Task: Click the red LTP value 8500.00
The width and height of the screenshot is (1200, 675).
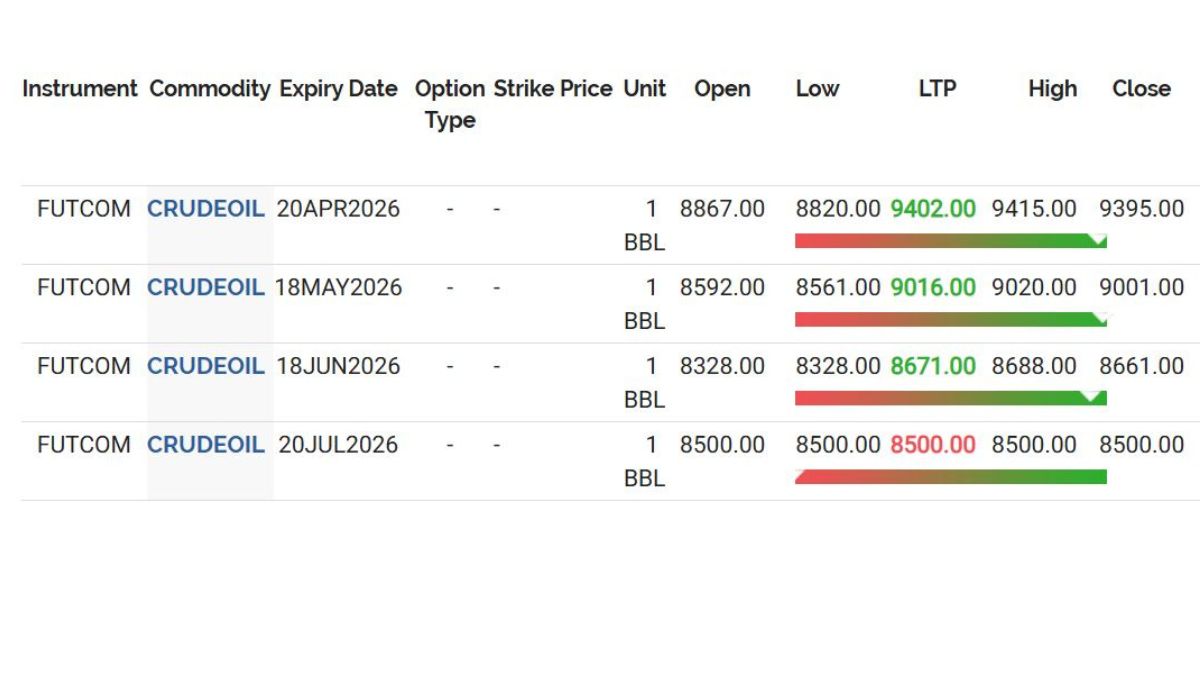Action: [933, 444]
